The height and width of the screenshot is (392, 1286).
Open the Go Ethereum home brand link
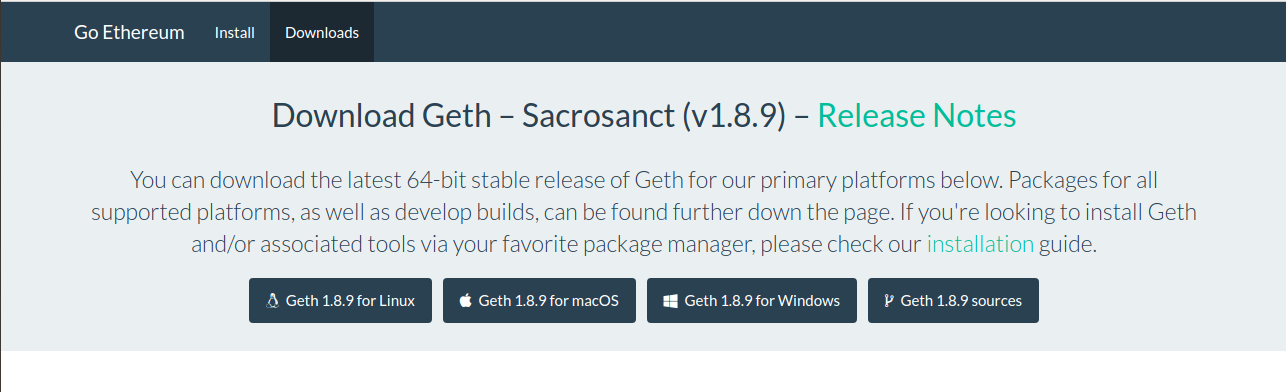pyautogui.click(x=129, y=32)
